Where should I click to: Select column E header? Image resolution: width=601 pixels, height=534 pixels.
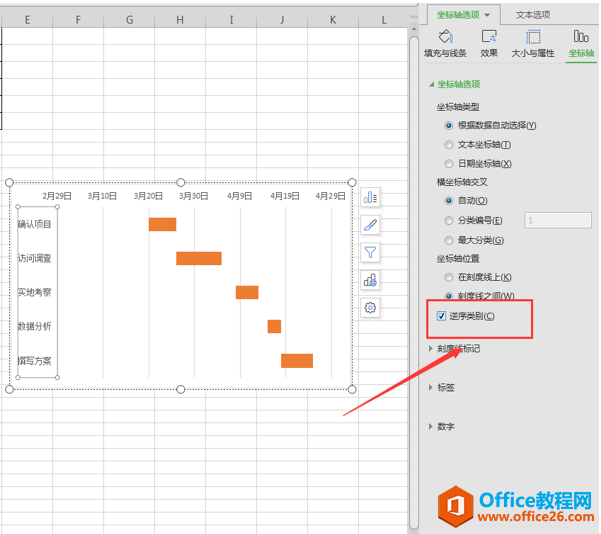(x=27, y=20)
